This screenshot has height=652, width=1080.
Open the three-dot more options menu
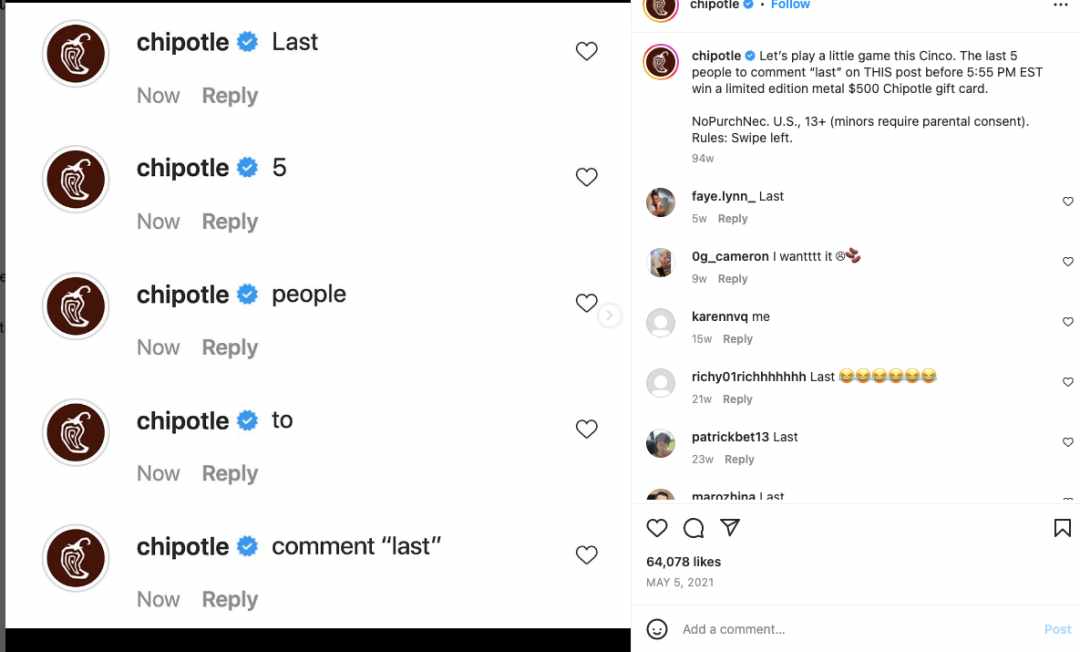1060,5
